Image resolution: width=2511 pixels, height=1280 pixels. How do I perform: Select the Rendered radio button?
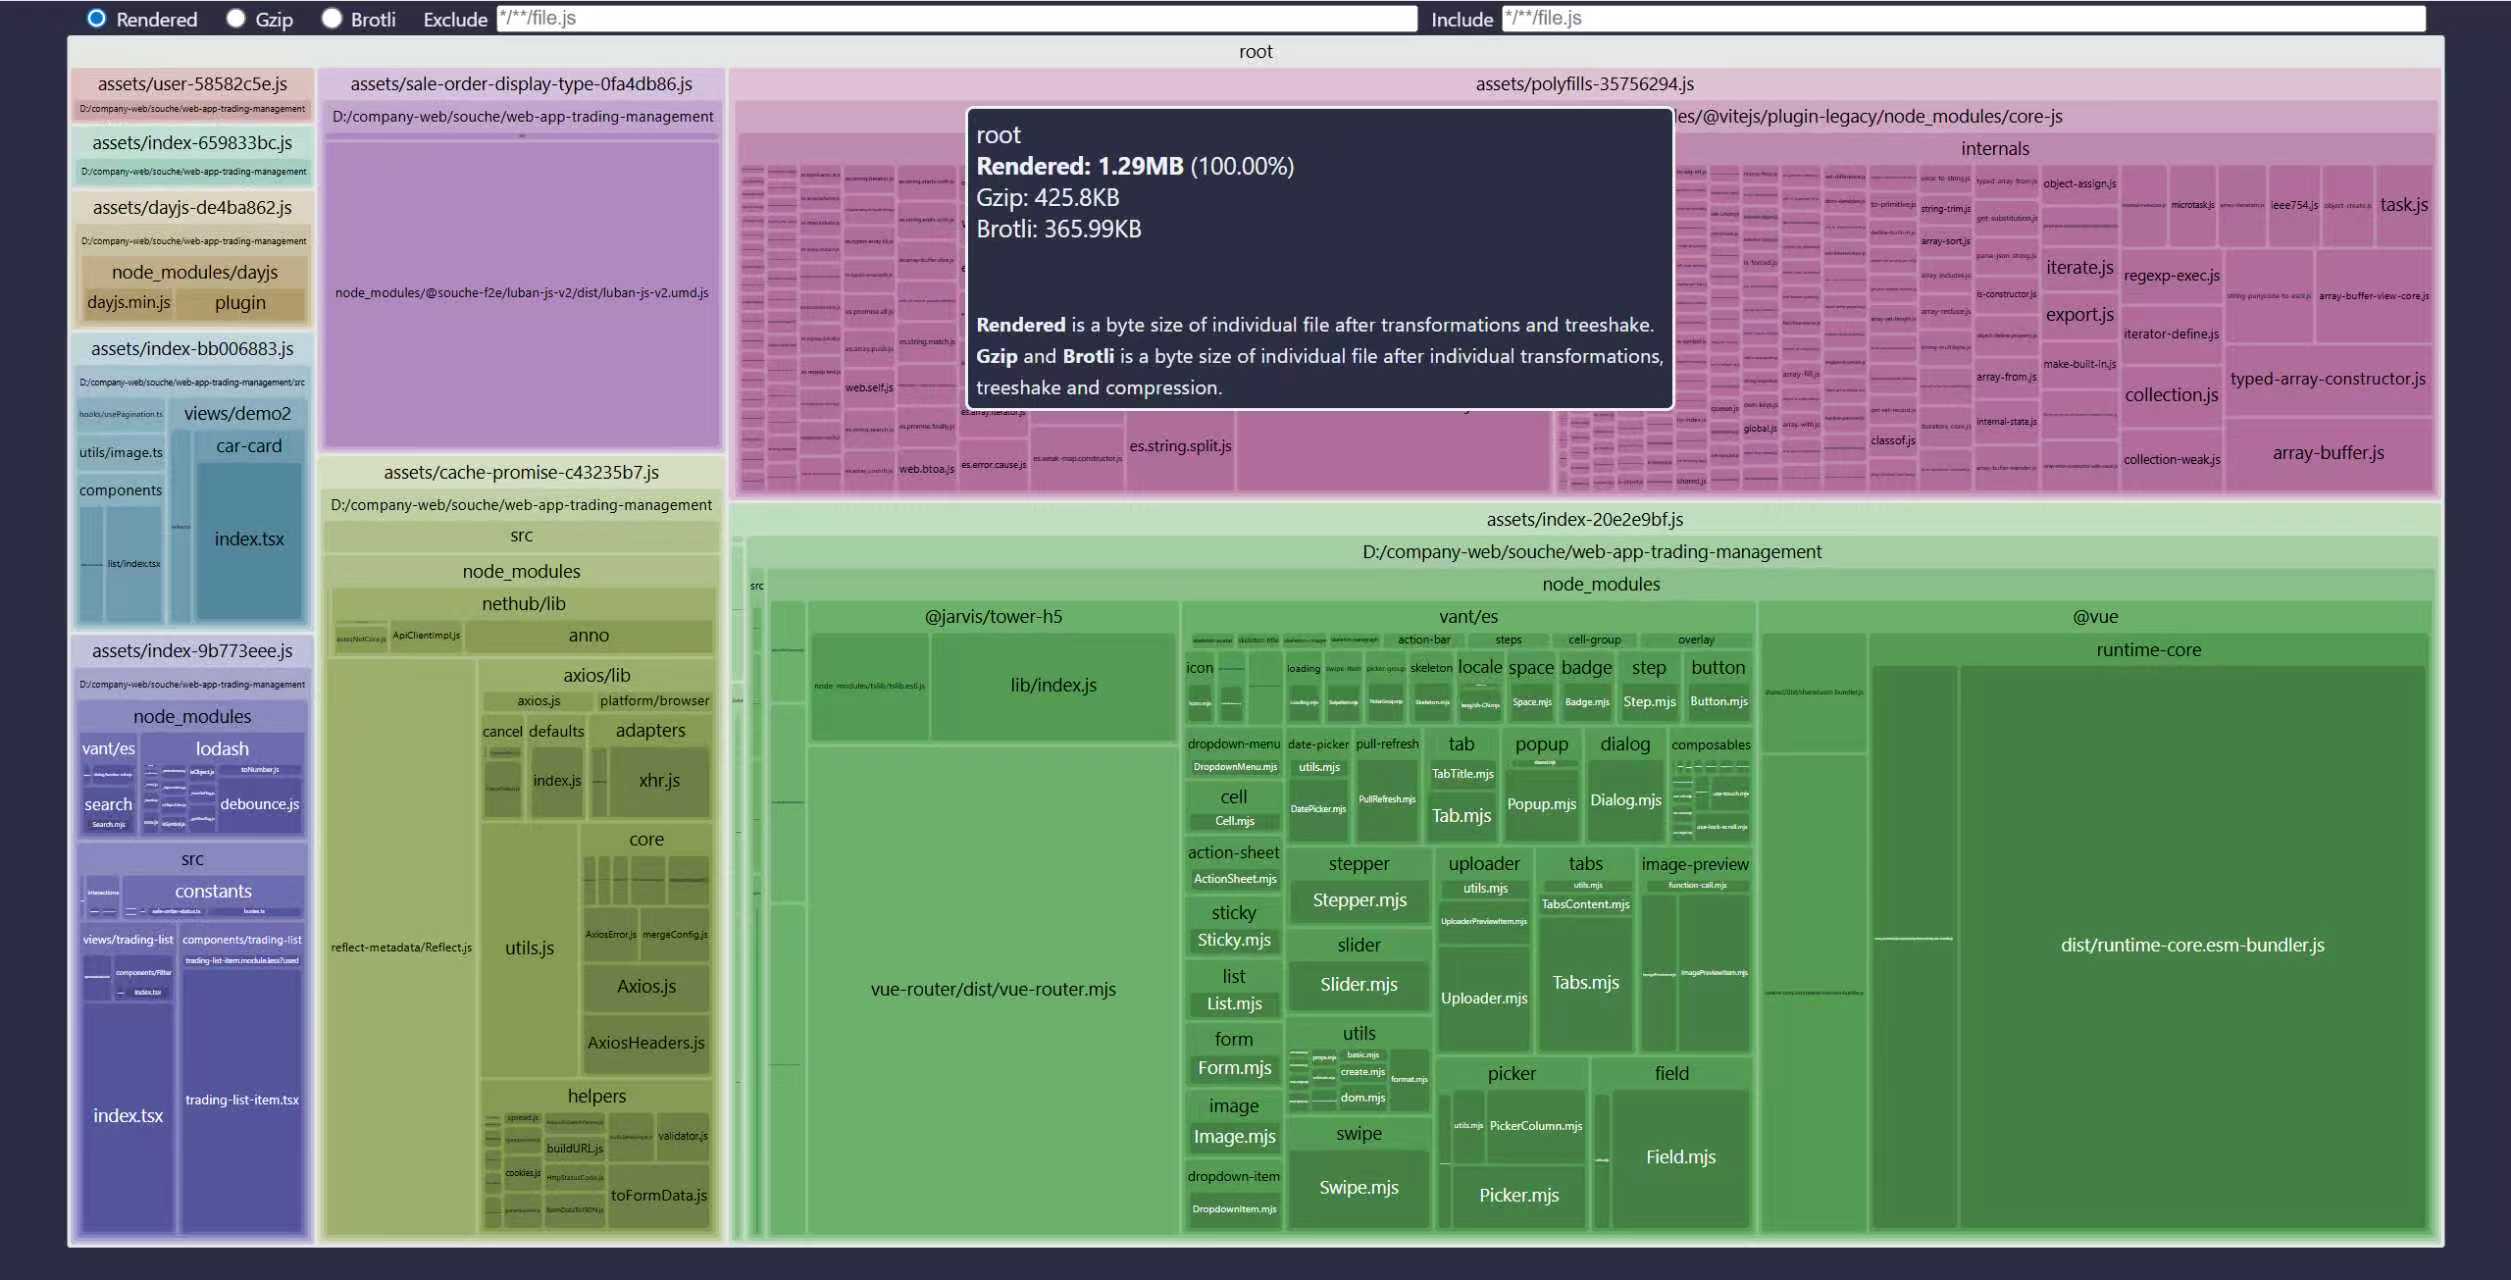click(96, 19)
